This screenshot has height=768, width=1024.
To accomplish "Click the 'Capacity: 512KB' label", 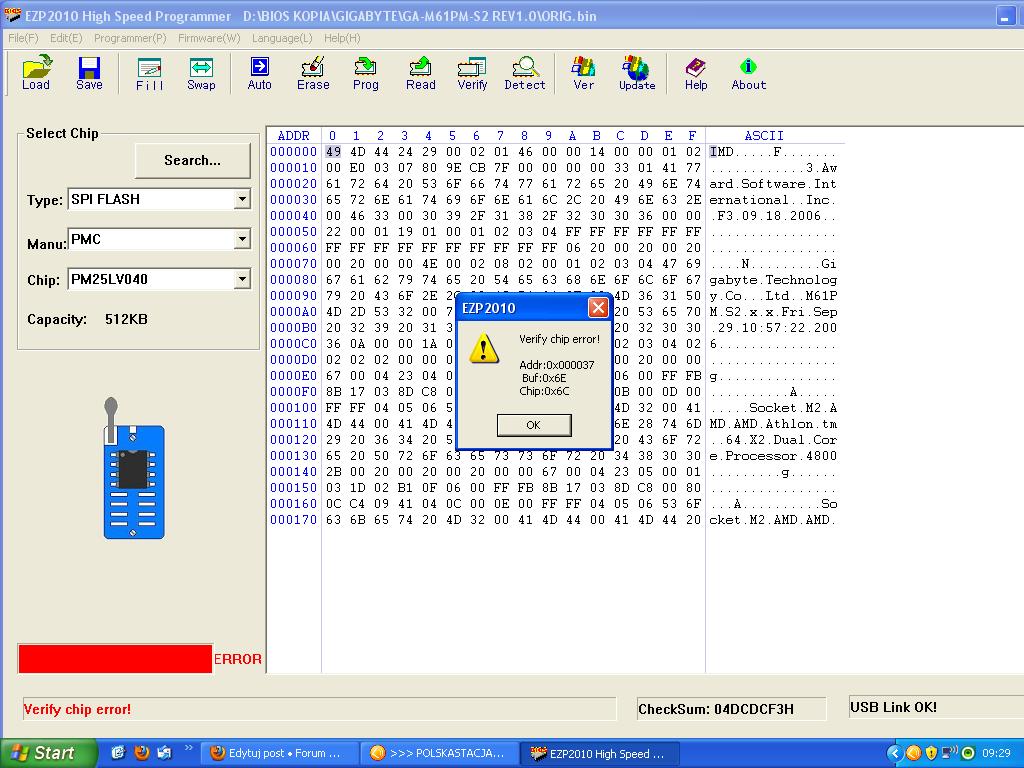I will point(88,319).
